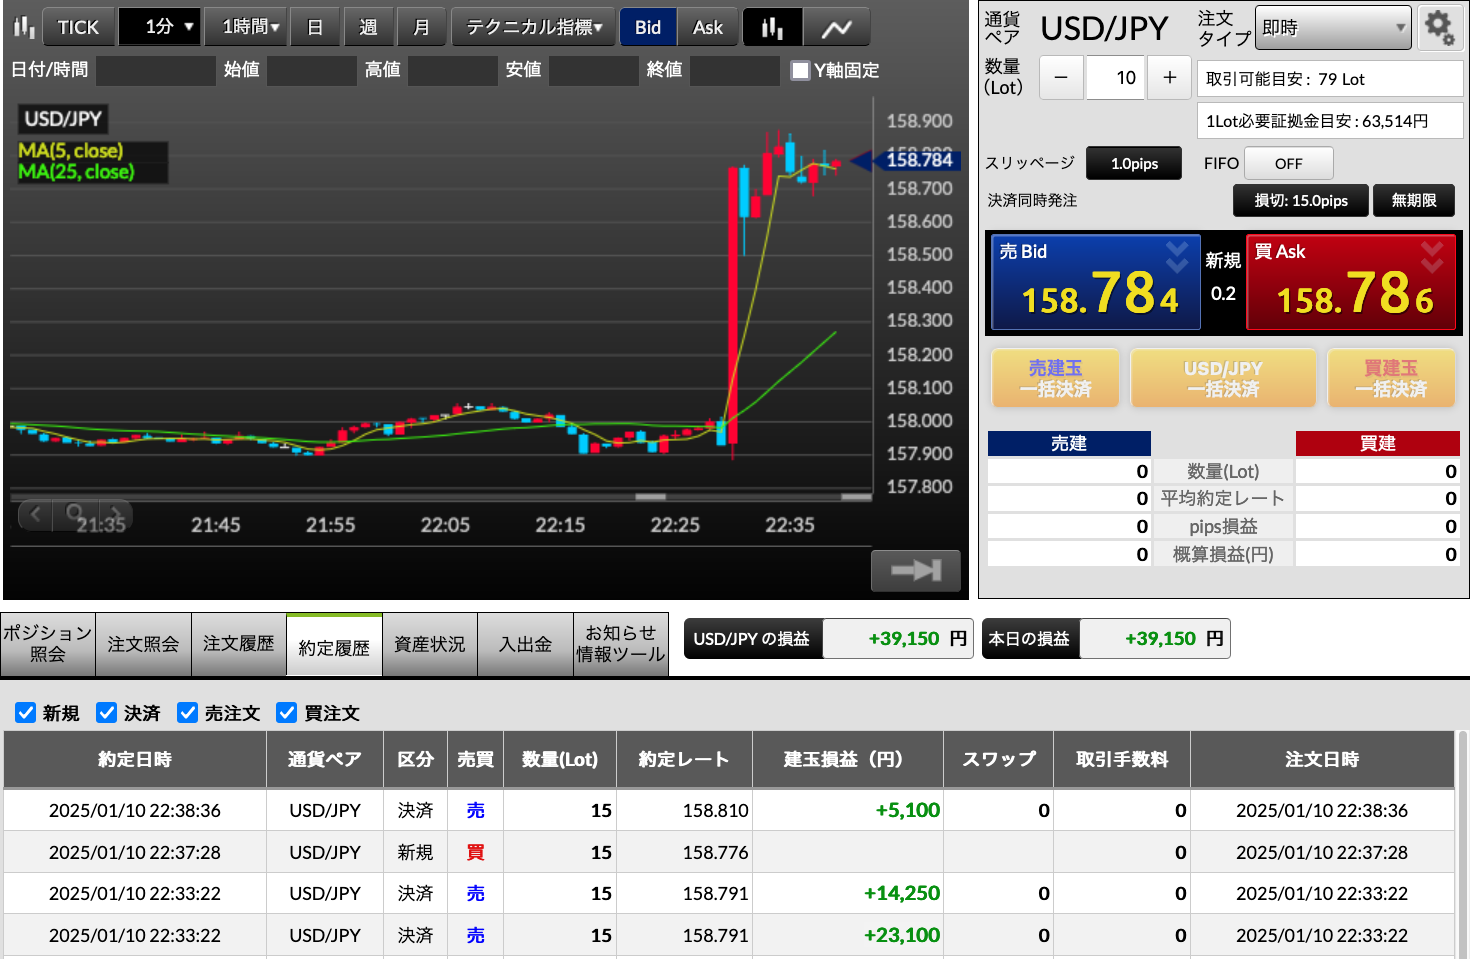The height and width of the screenshot is (959, 1470).
Task: Click the 始値 open price field
Action: pos(312,70)
